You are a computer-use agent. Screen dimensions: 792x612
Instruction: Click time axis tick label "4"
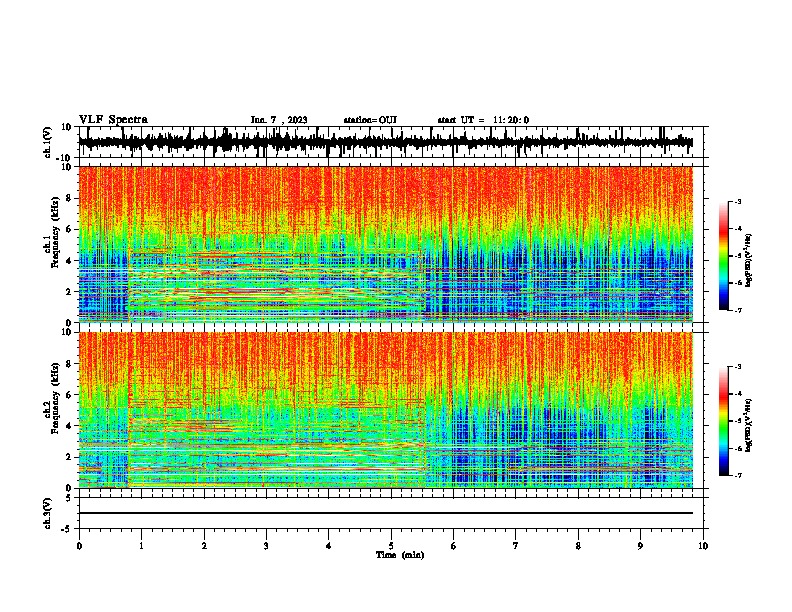(329, 546)
